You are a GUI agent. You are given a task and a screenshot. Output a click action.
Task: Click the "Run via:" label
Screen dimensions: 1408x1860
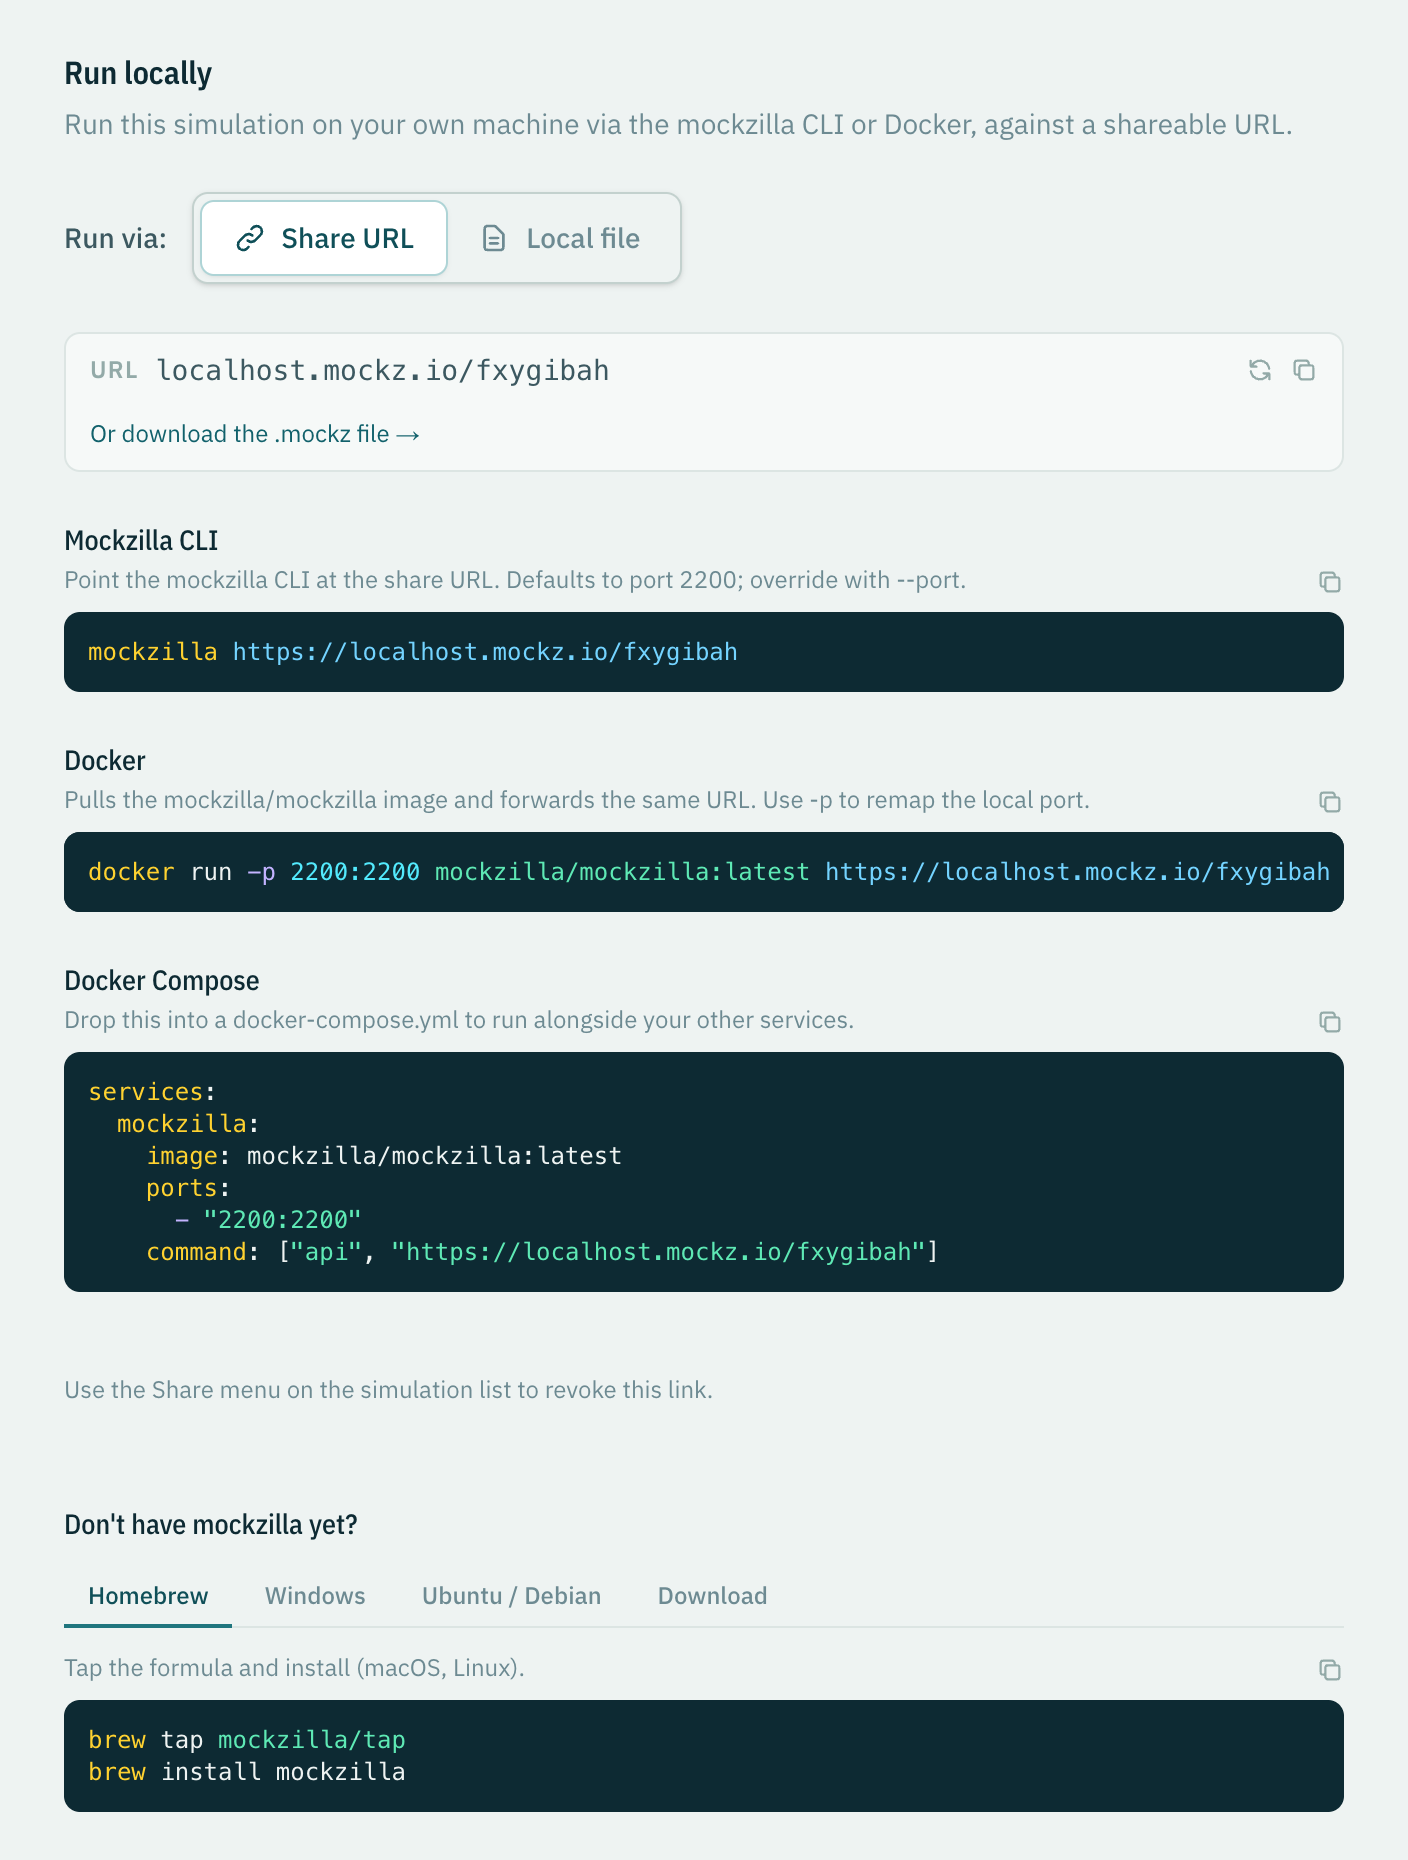(116, 239)
